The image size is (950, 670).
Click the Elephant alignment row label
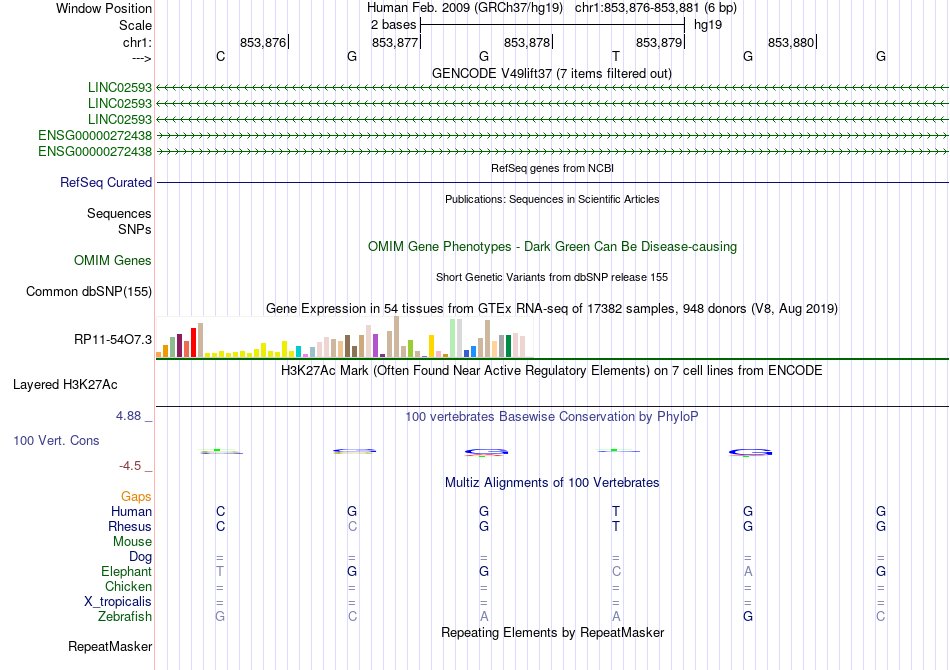point(126,571)
